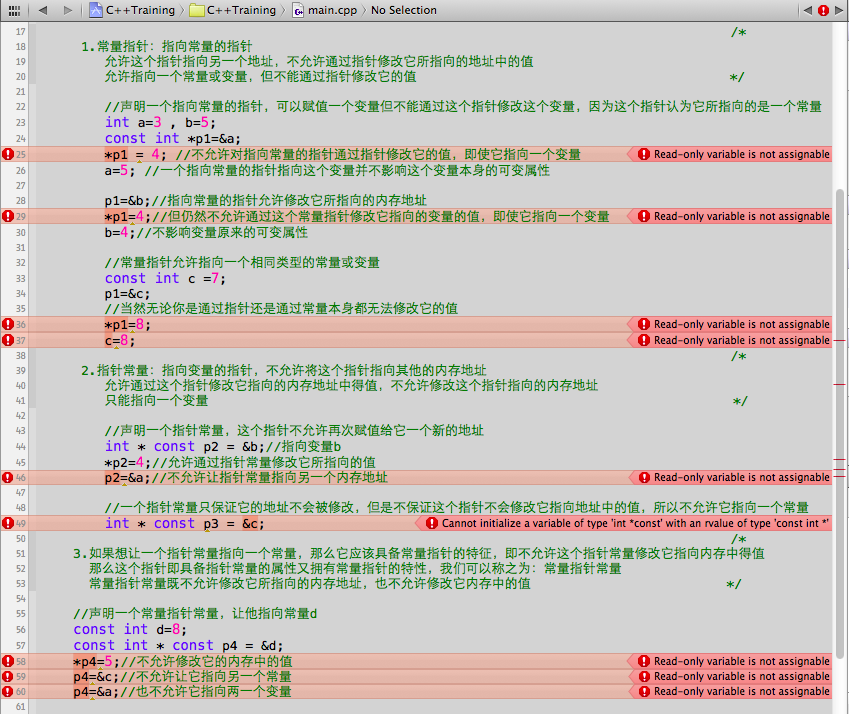Click on 'const int d=8;' code line
The image size is (849, 714).
coord(130,630)
